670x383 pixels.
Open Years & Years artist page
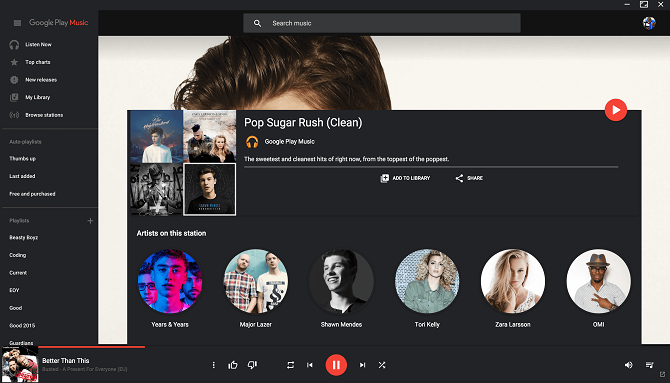tap(170, 281)
